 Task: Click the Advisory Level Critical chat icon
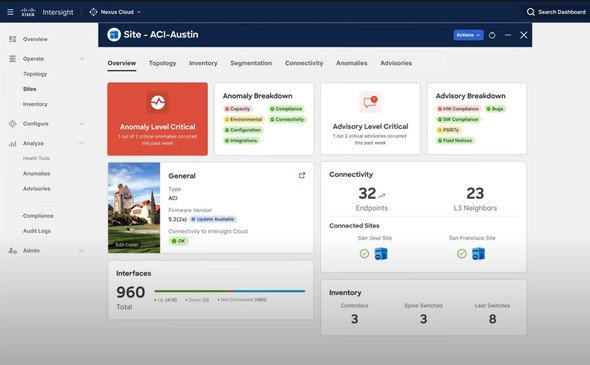(370, 102)
